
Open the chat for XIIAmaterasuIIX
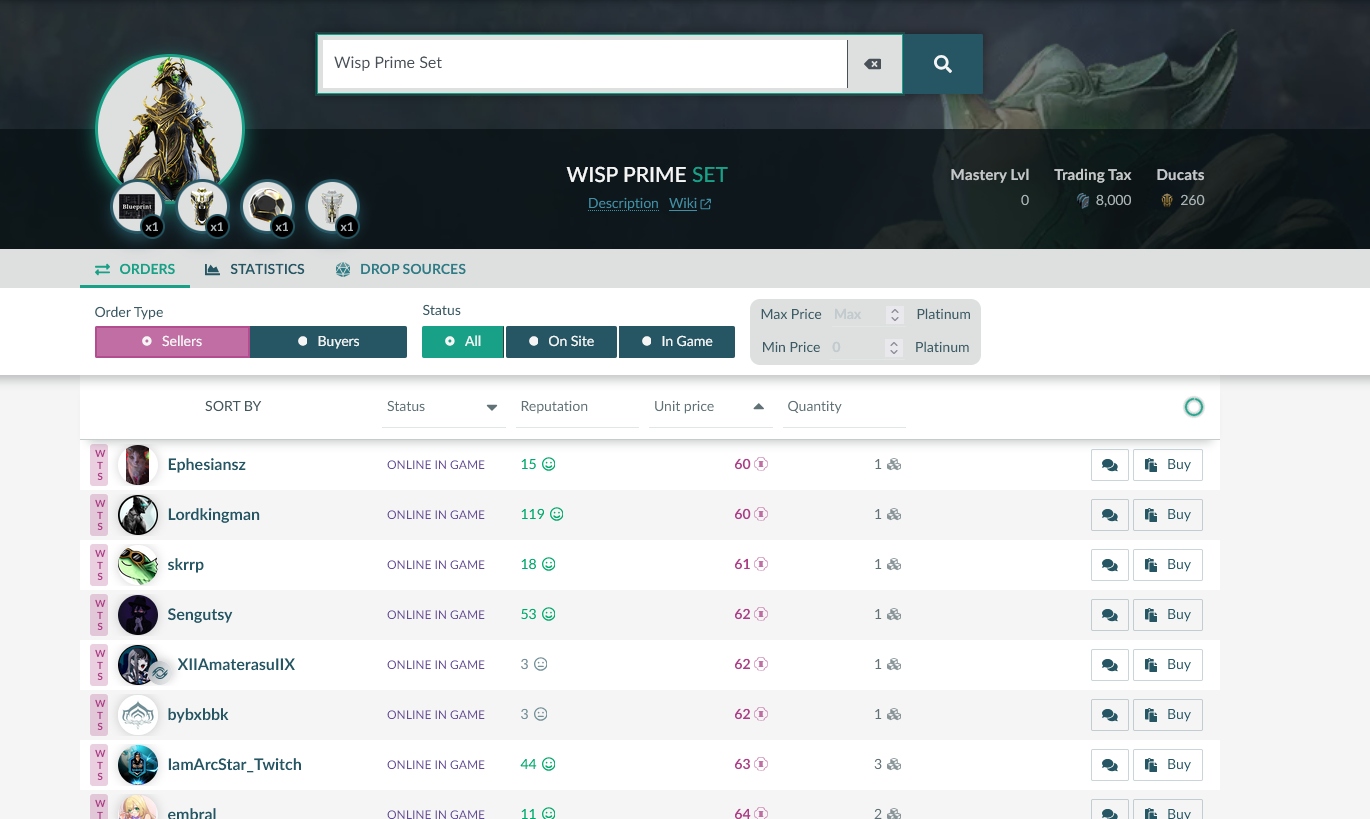[1109, 665]
